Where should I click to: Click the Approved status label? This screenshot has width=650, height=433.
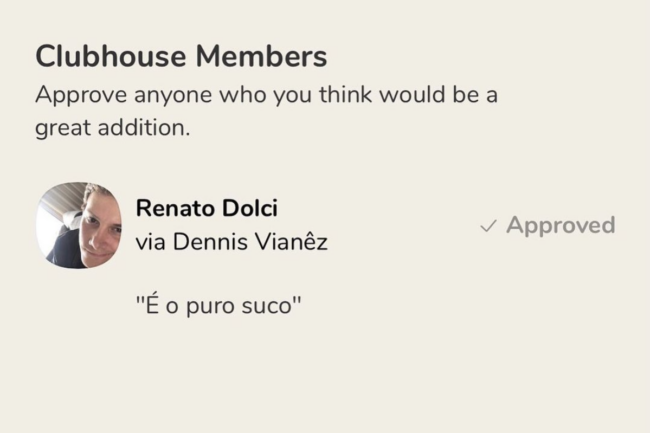click(559, 225)
